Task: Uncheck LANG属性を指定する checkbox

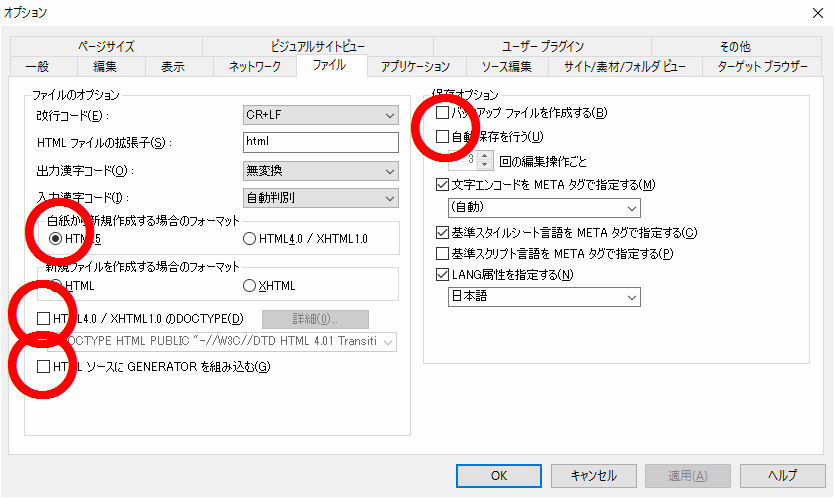Action: click(x=443, y=275)
